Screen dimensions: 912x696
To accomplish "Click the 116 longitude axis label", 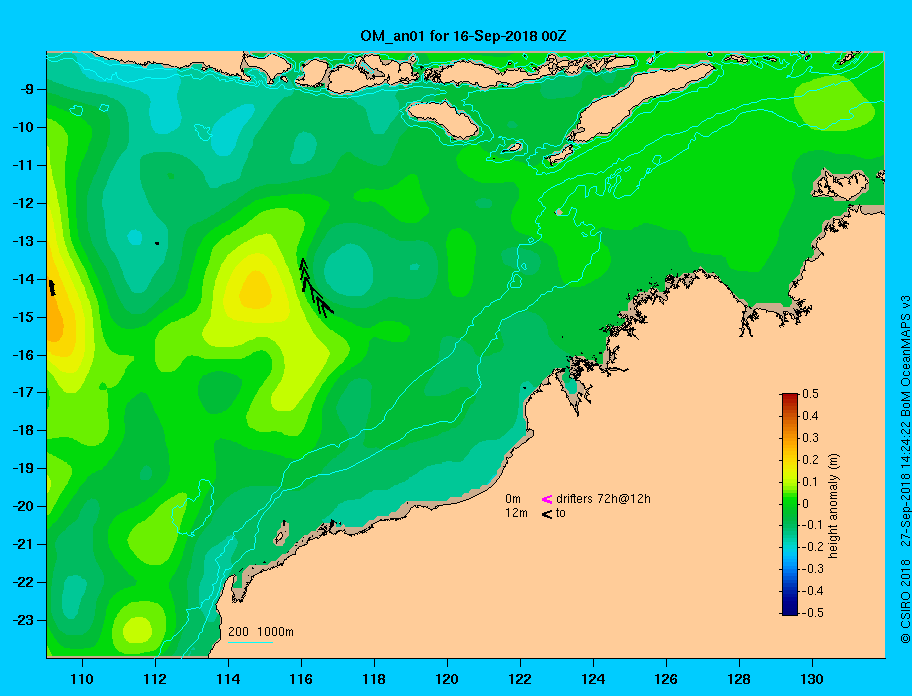I will point(301,679).
